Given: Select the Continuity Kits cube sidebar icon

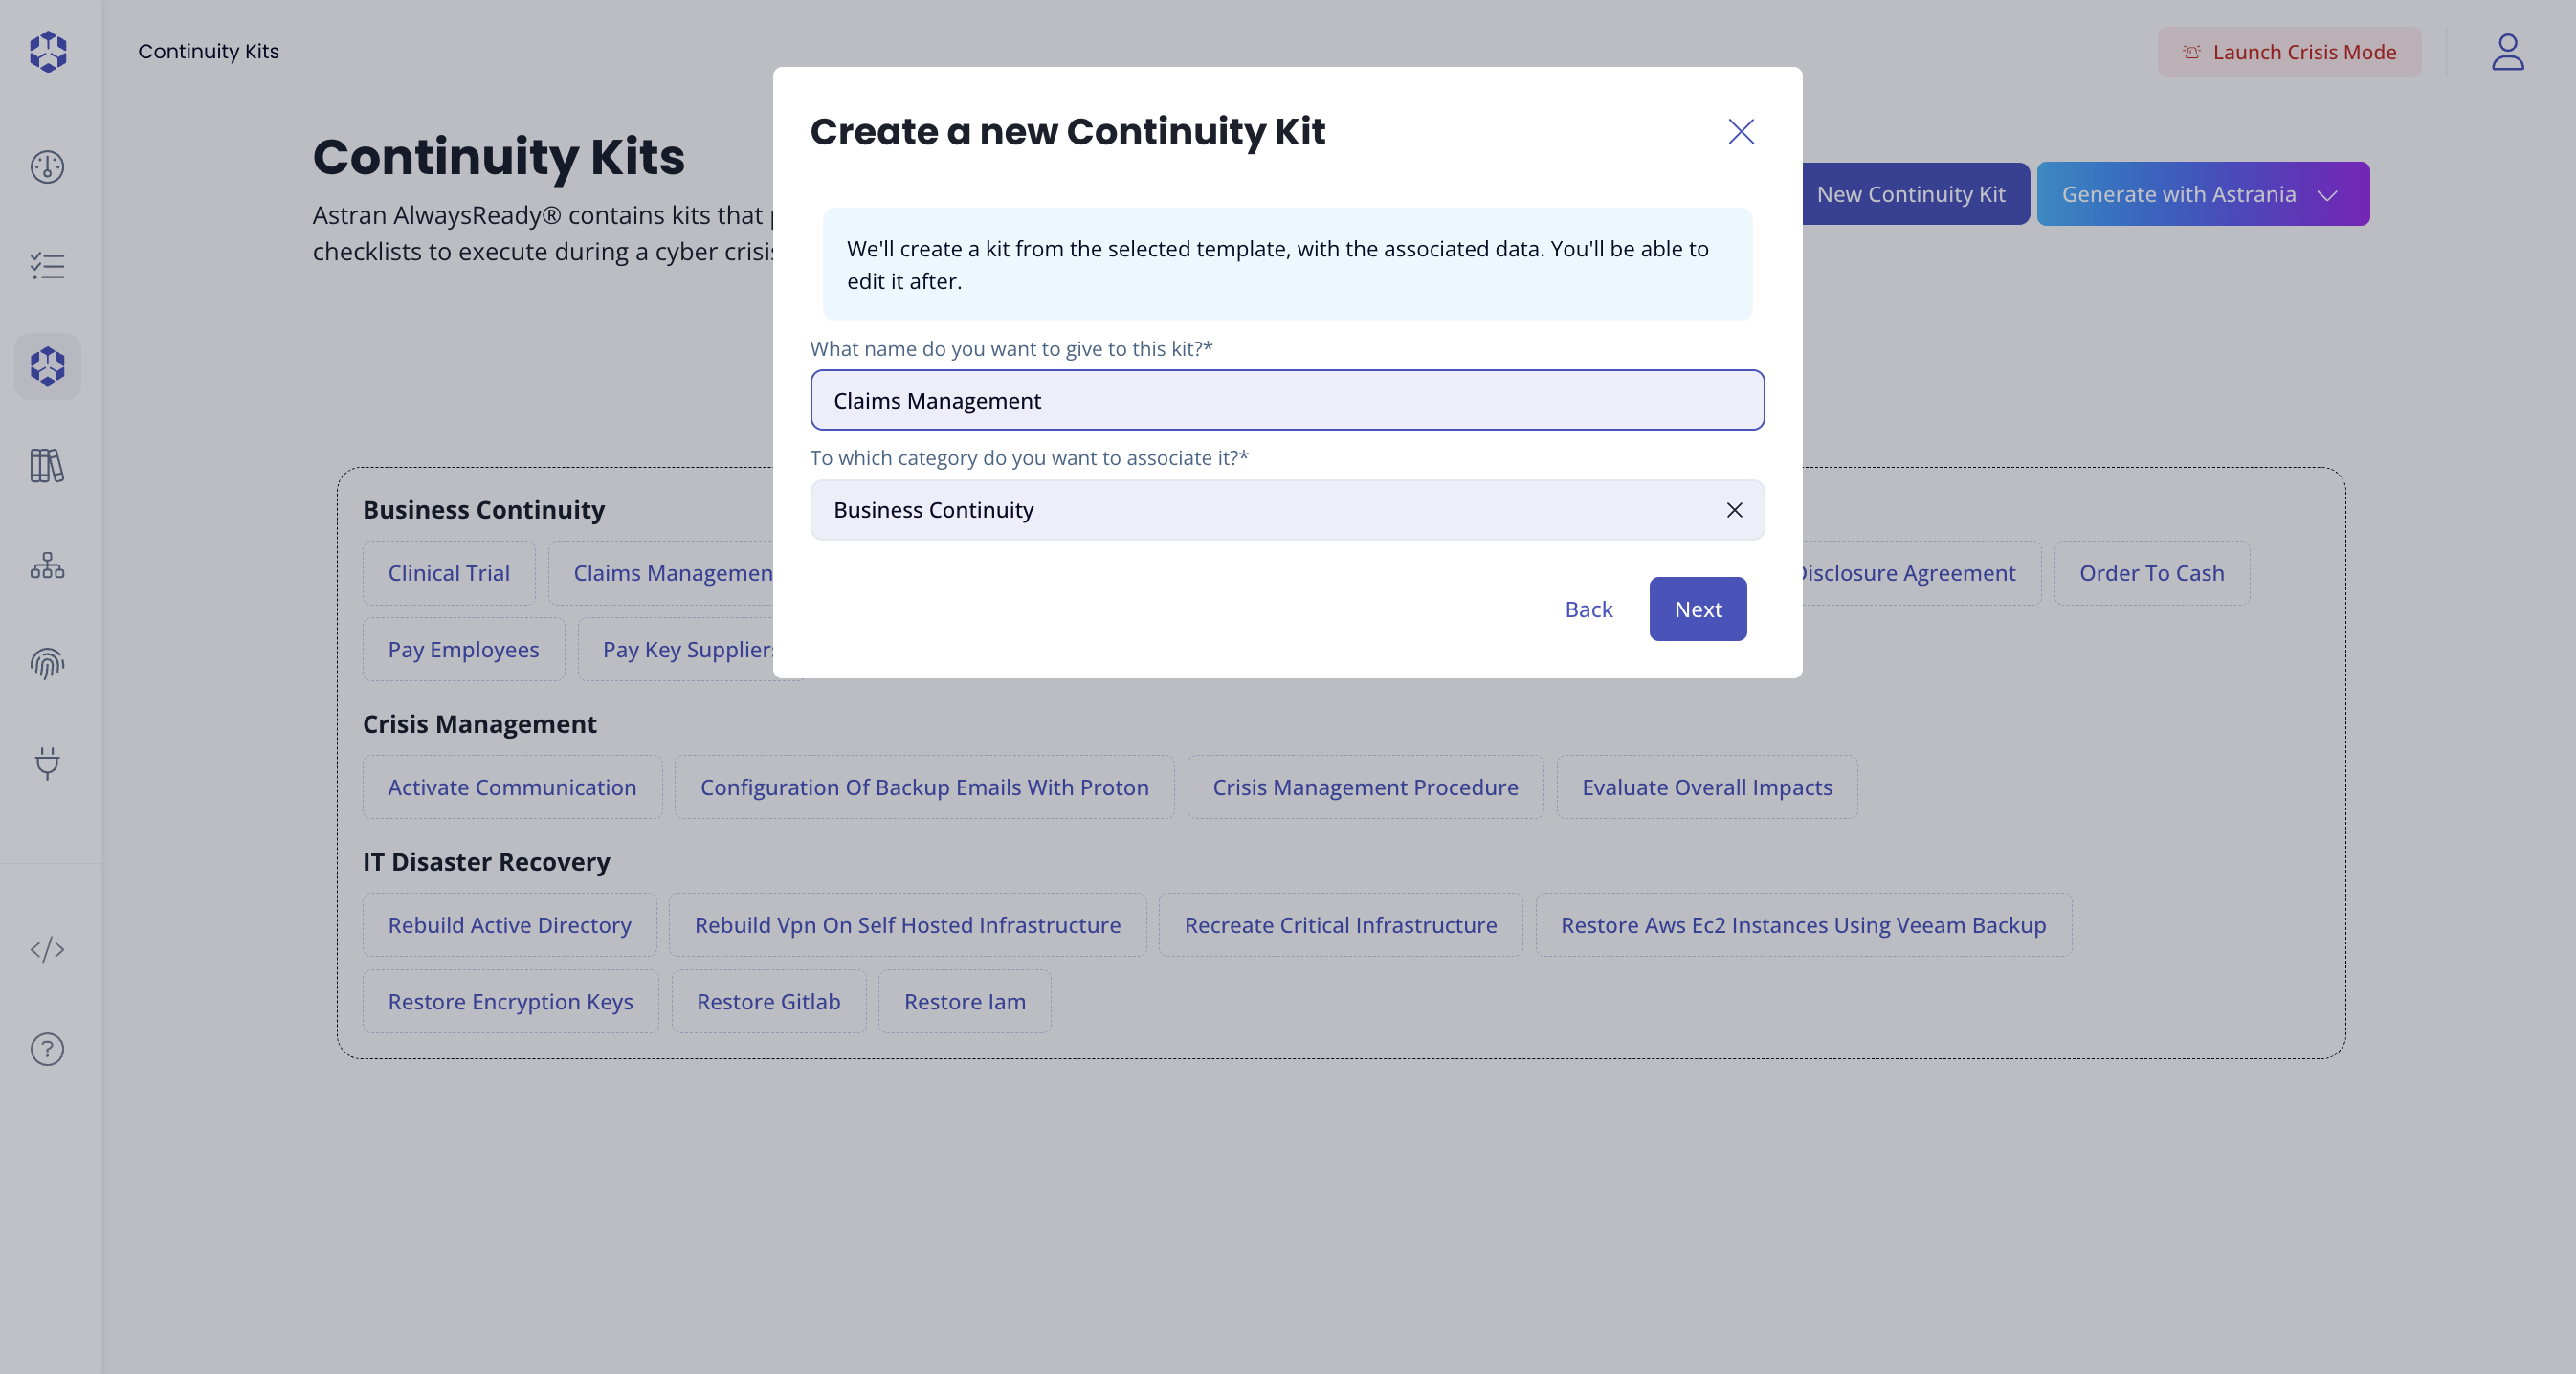Looking at the screenshot, I should [x=47, y=366].
